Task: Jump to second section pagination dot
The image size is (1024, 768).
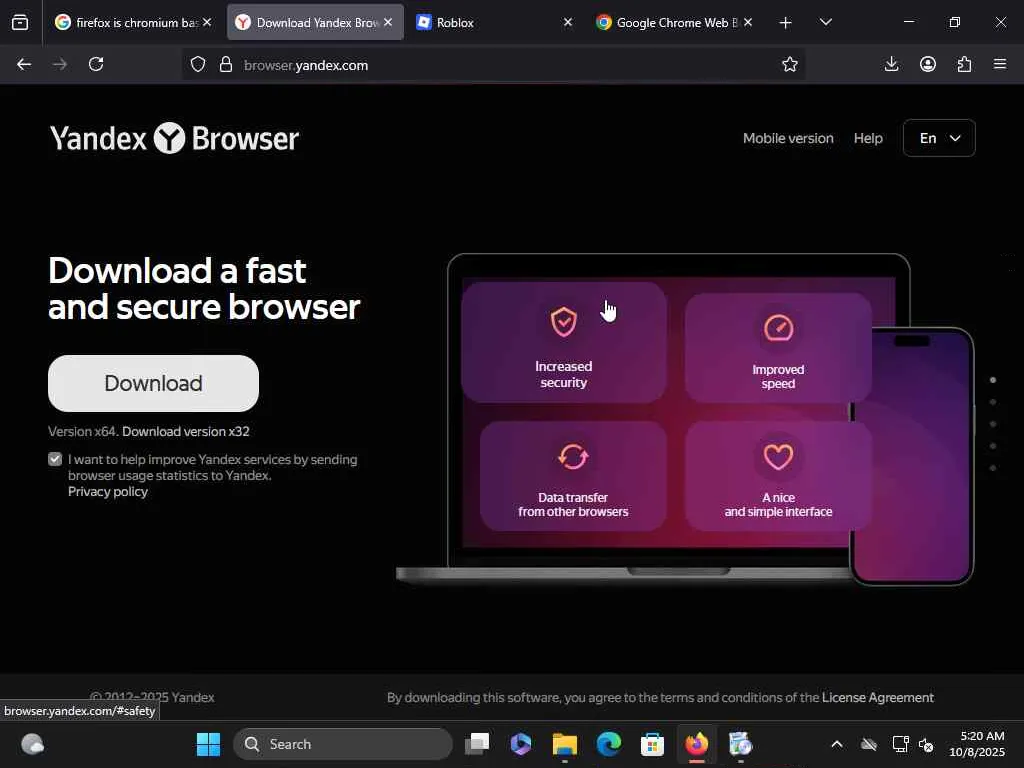Action: tap(993, 402)
